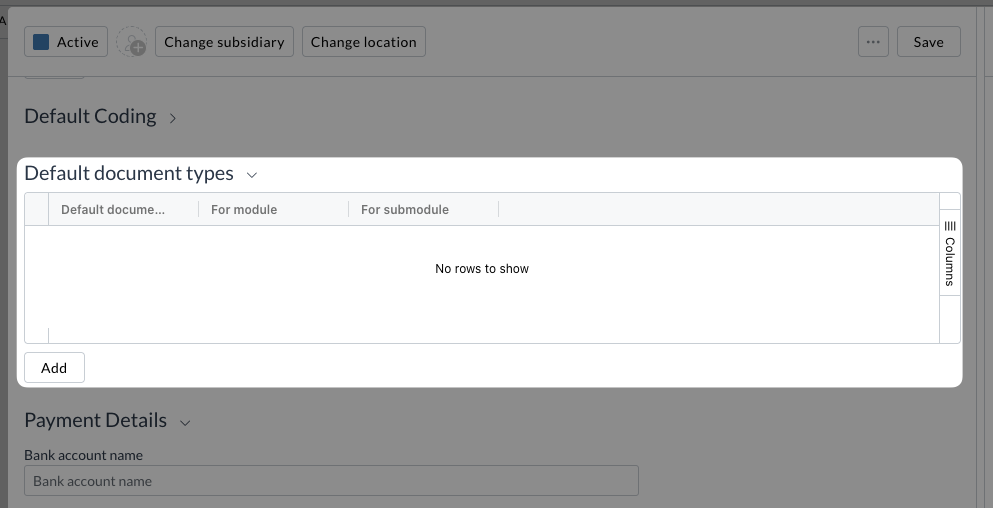Click the Default Coding heading text
Image resolution: width=993 pixels, height=508 pixels.
click(90, 117)
